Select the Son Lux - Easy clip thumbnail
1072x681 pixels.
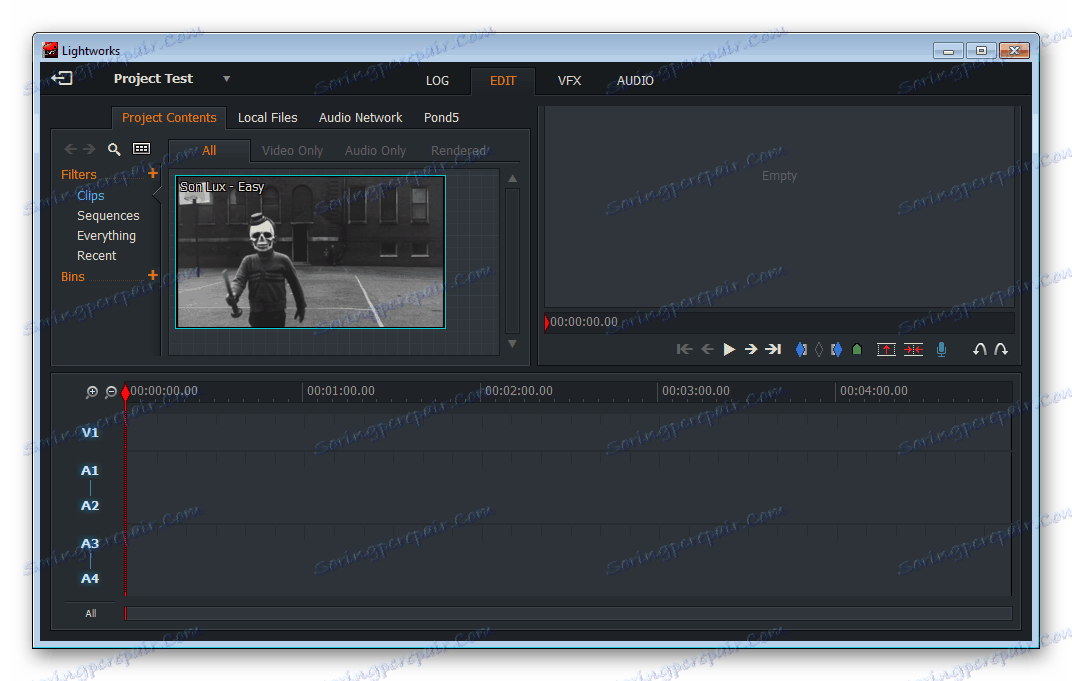pyautogui.click(x=310, y=252)
